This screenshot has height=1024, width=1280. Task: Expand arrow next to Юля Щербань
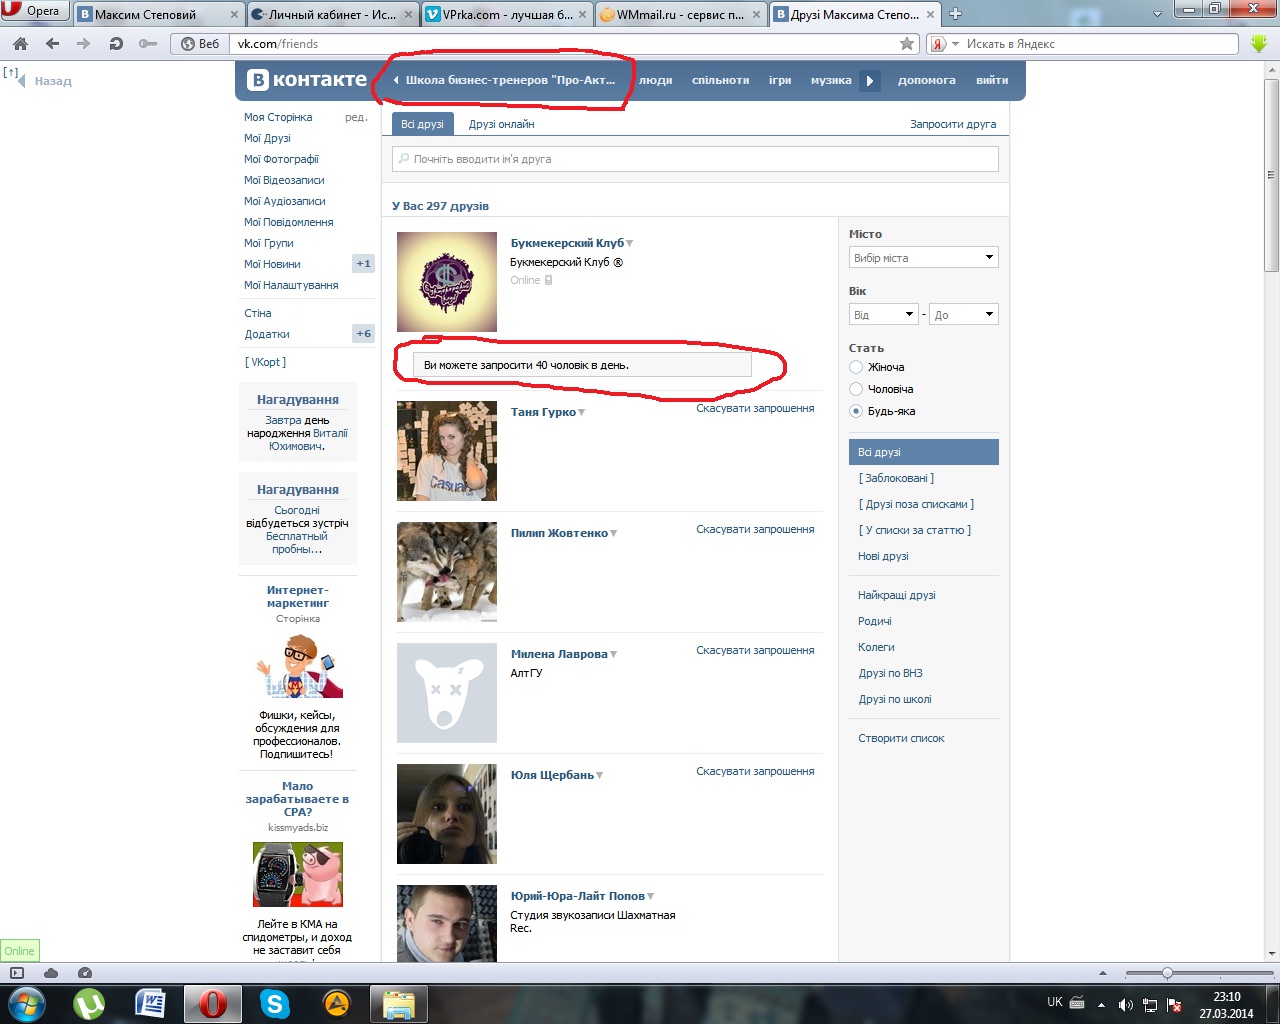[600, 775]
